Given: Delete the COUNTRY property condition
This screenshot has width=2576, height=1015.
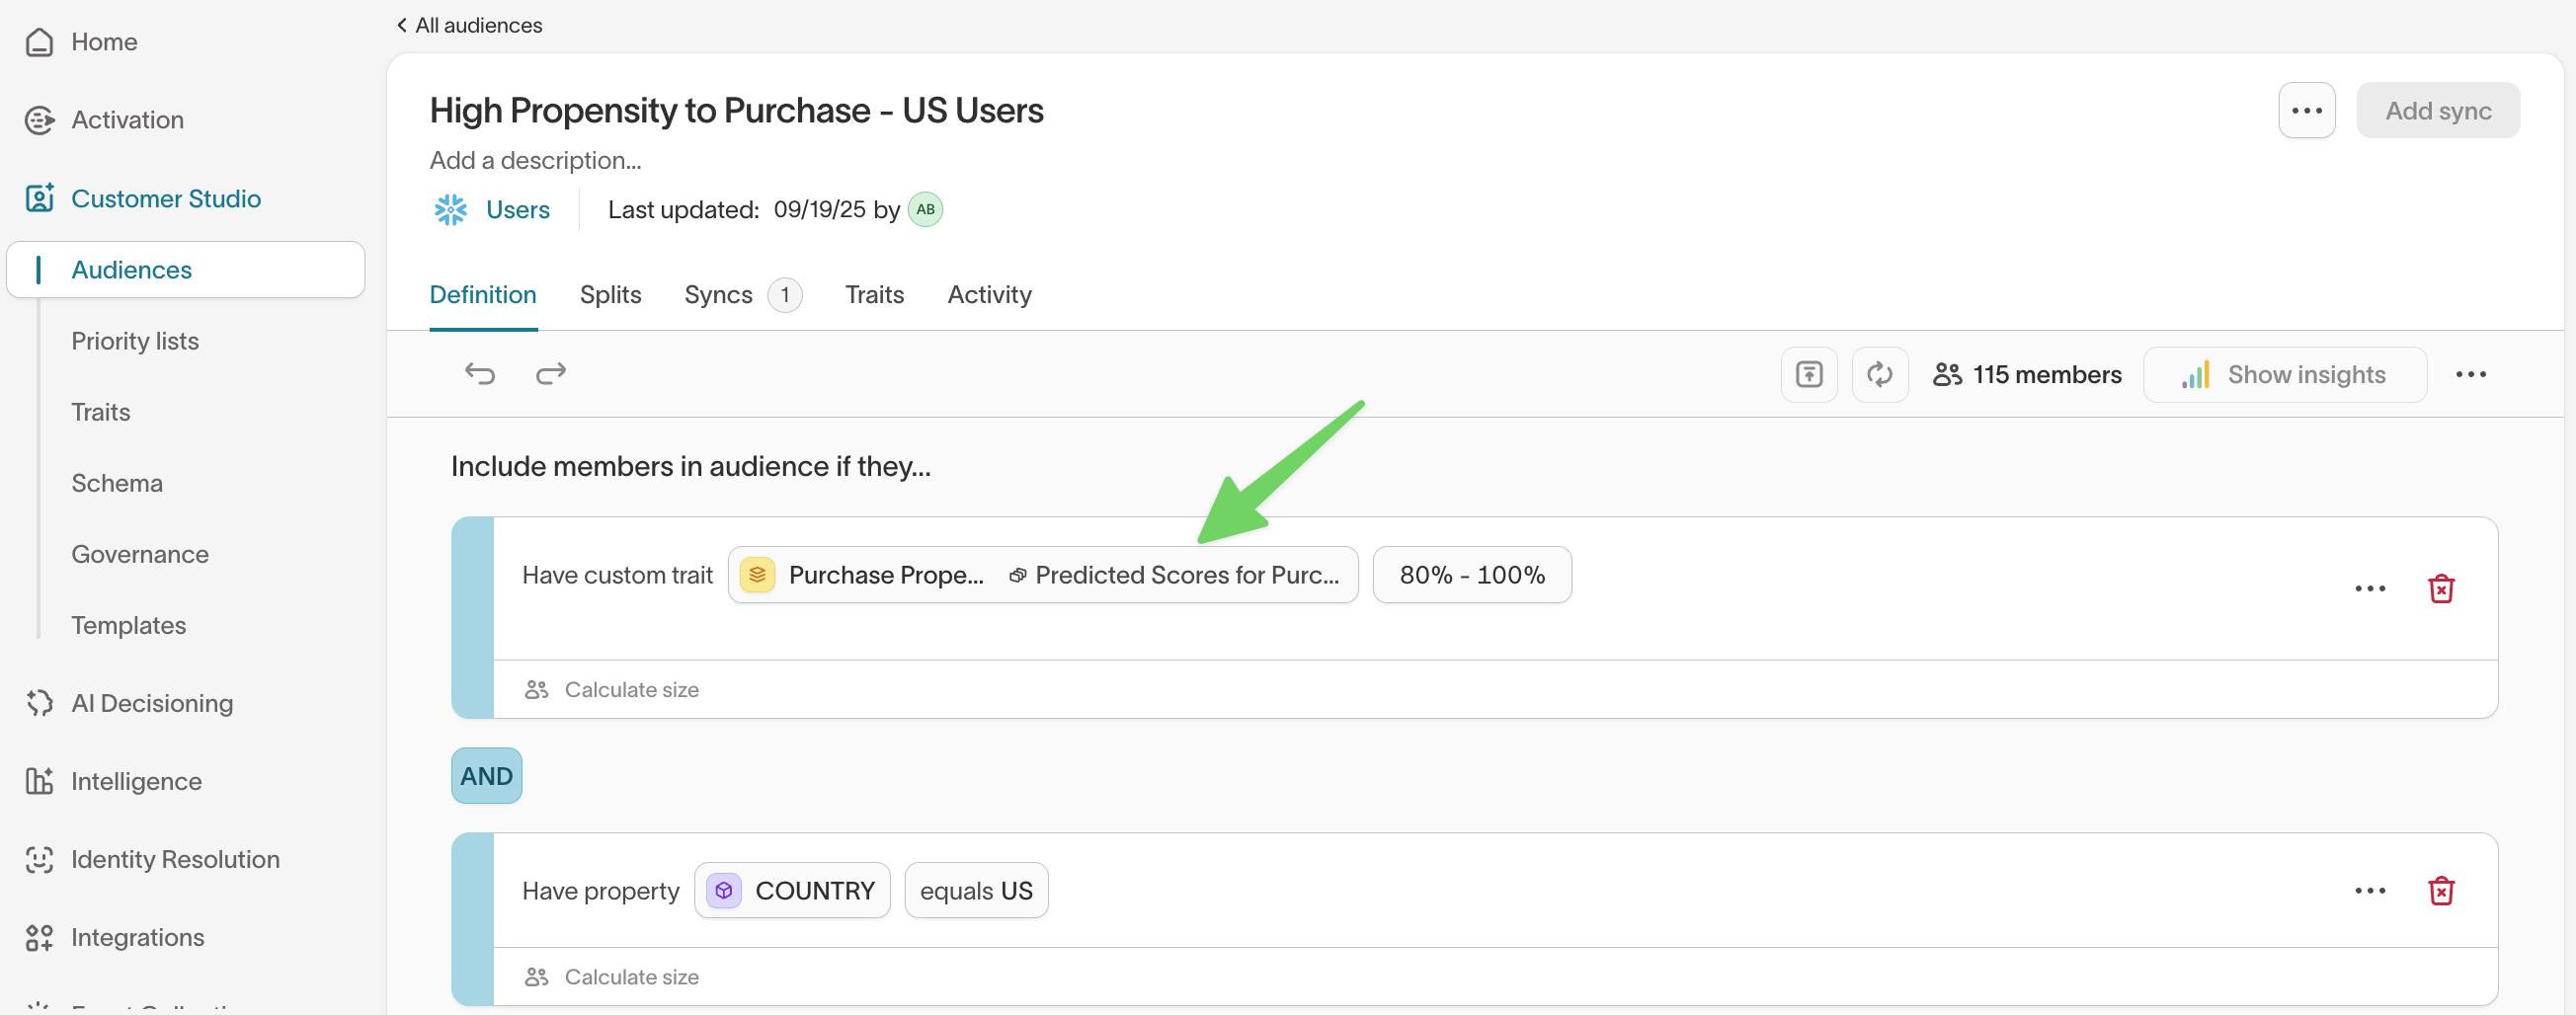Looking at the screenshot, I should click(x=2440, y=890).
